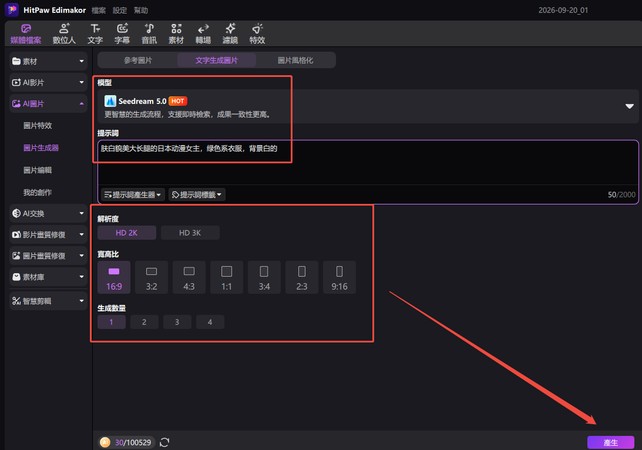Open the 提示詞產生器 dropdown
This screenshot has height=450, width=642.
132,194
